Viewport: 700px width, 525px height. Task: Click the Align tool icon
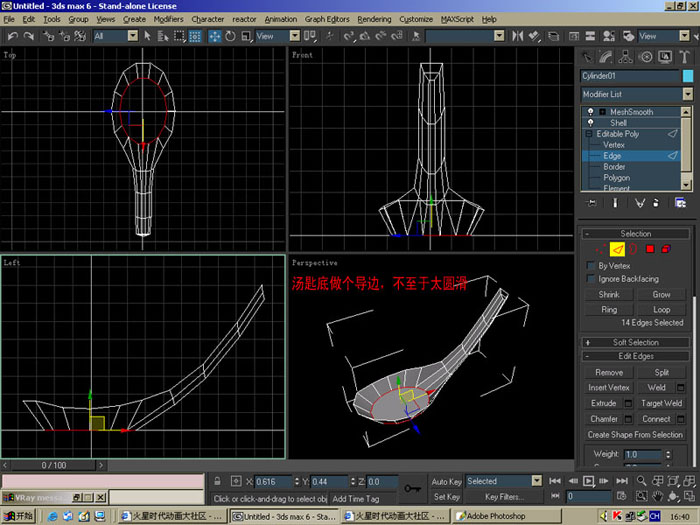tap(534, 36)
